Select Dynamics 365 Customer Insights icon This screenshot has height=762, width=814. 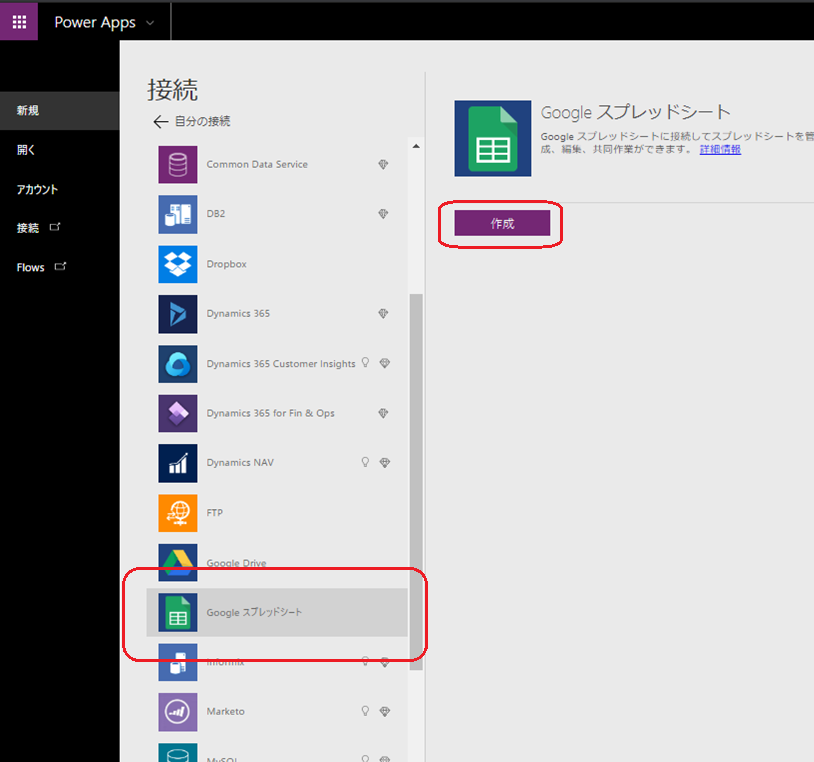pyautogui.click(x=178, y=364)
